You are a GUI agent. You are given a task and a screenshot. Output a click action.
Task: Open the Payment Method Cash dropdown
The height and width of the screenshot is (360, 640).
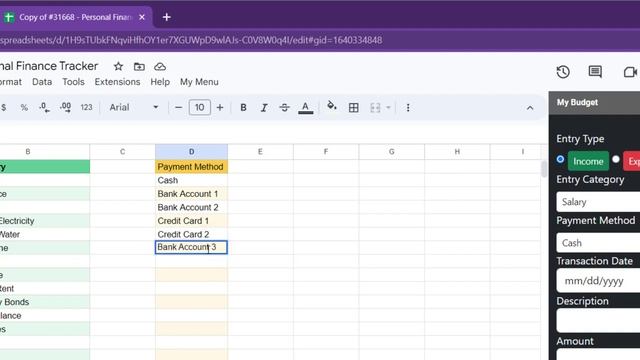pos(598,243)
